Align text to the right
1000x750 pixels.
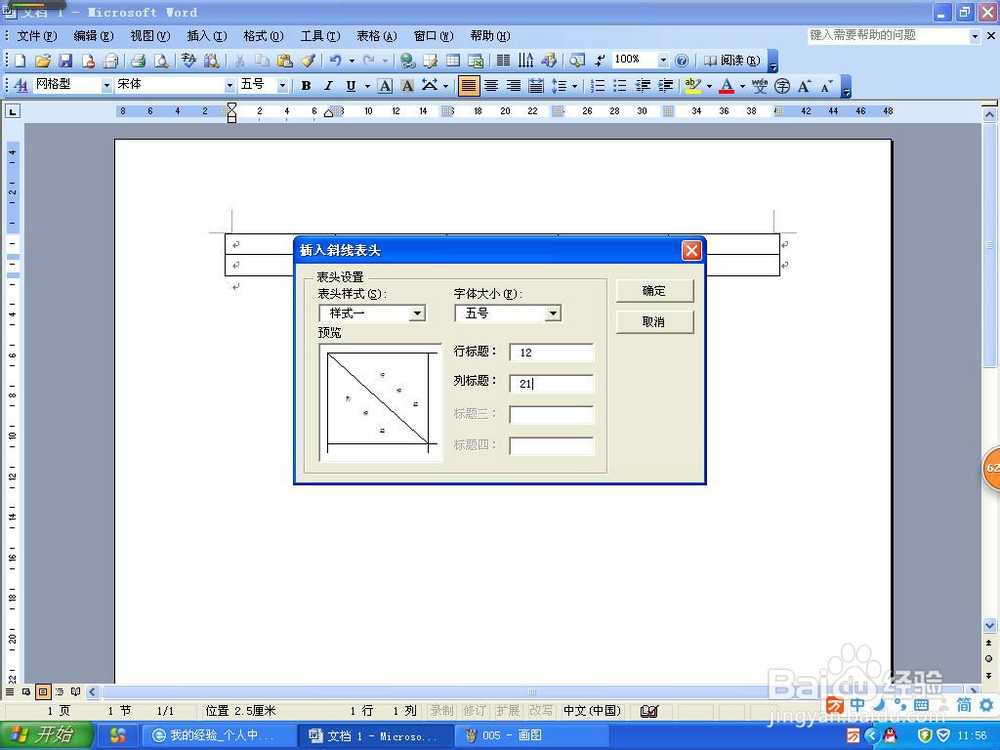click(x=513, y=85)
